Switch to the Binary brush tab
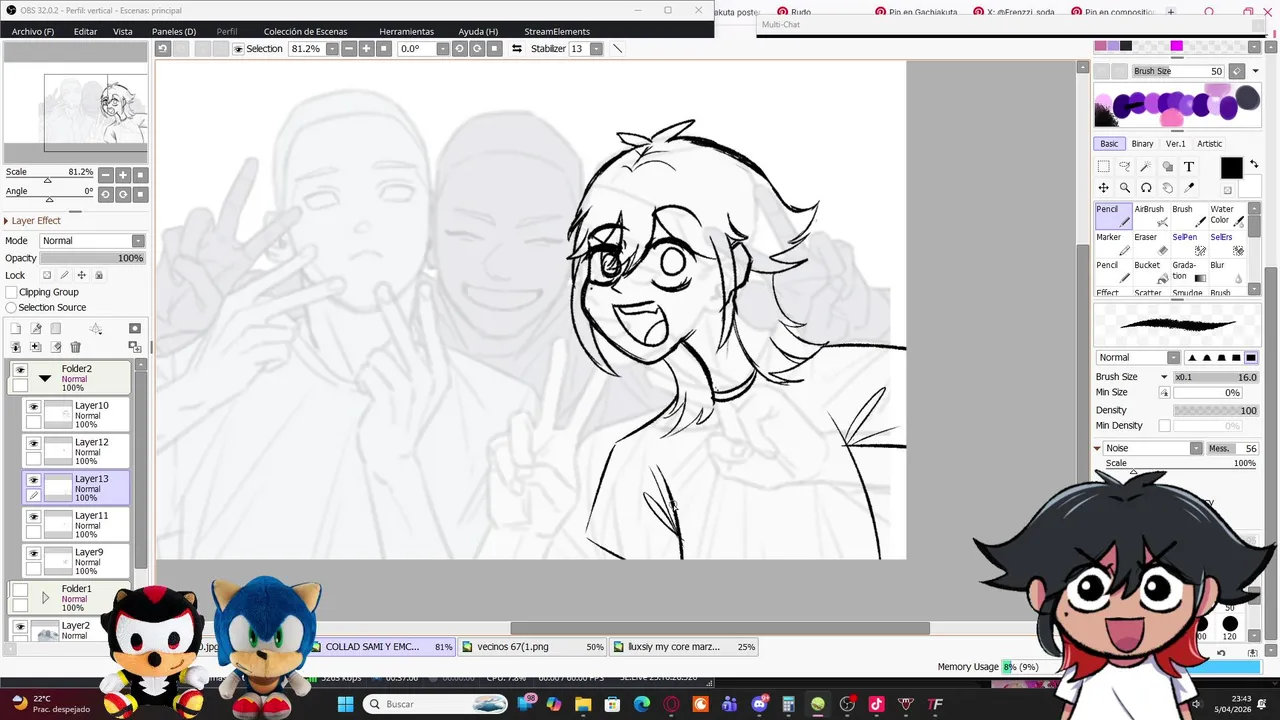 pos(1142,143)
